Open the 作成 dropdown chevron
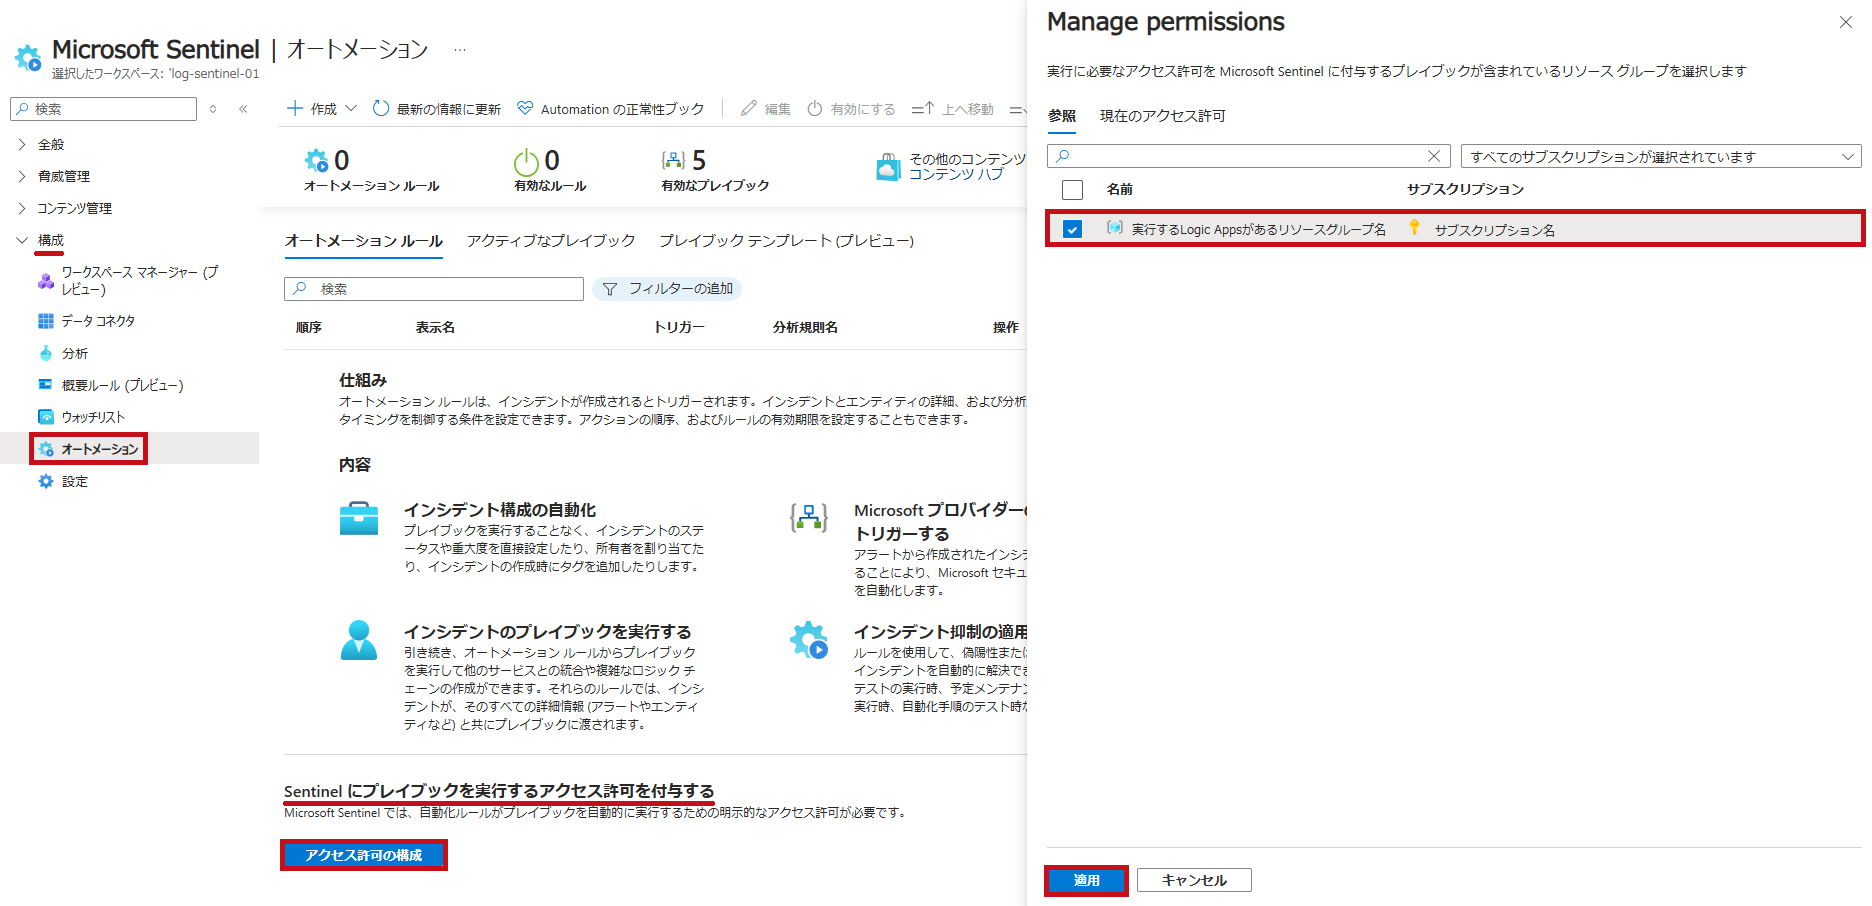 click(351, 108)
